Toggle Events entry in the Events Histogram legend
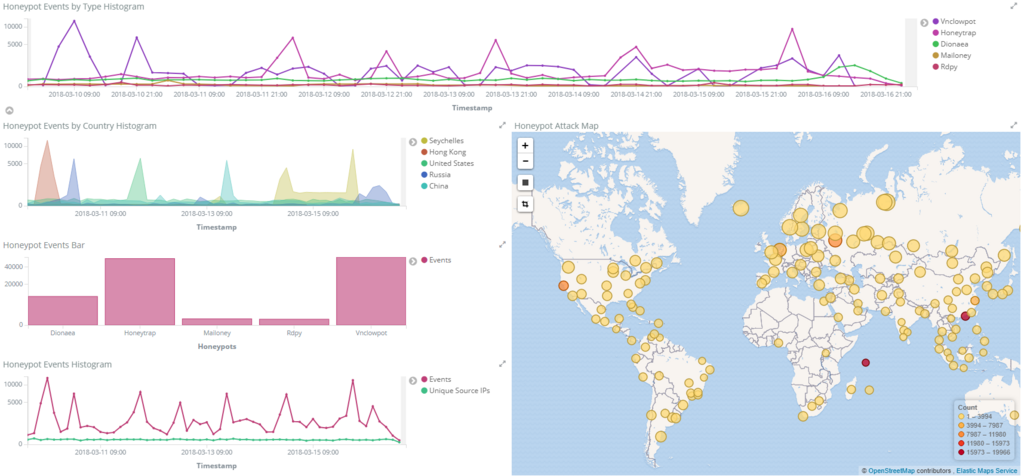This screenshot has width=1024, height=476. point(436,379)
